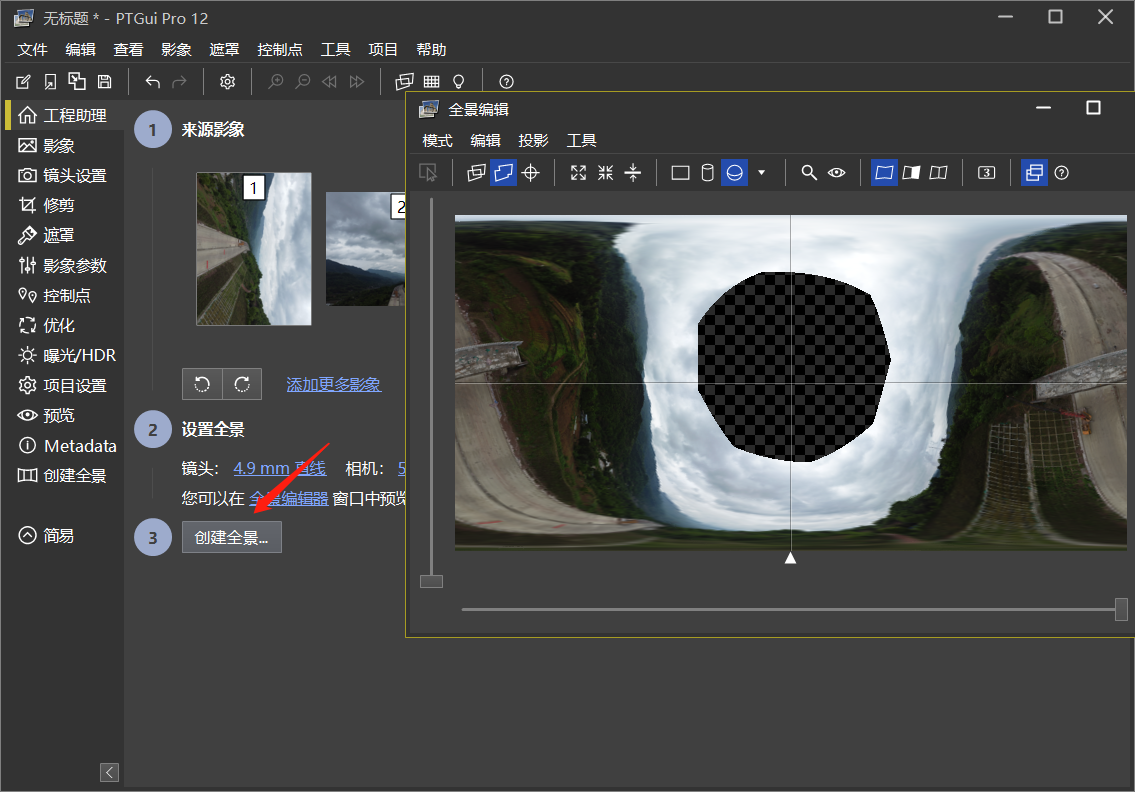Select rectilinear projection rectangle icon
Image resolution: width=1135 pixels, height=792 pixels.
(680, 173)
